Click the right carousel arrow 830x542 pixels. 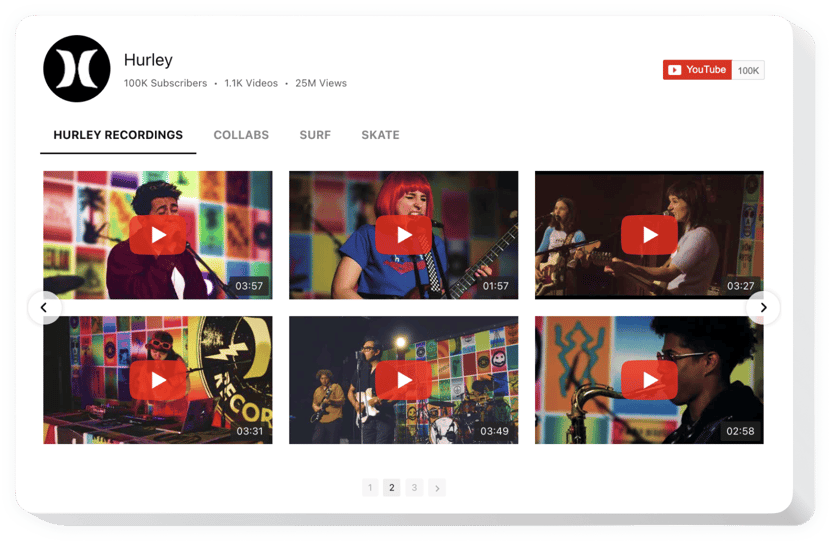[x=763, y=308]
